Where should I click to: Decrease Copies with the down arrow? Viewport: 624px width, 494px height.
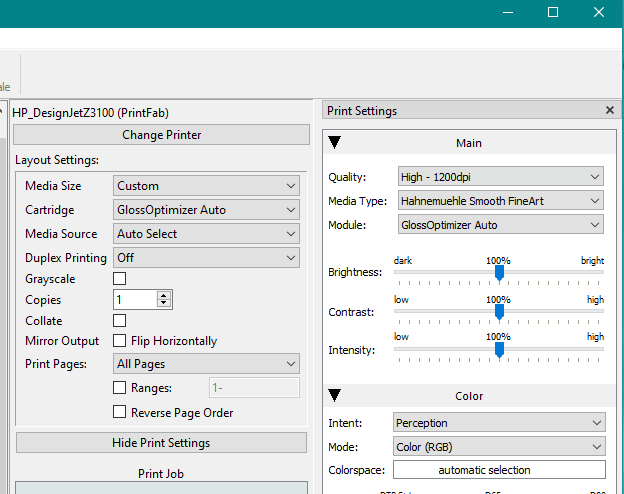[x=164, y=303]
